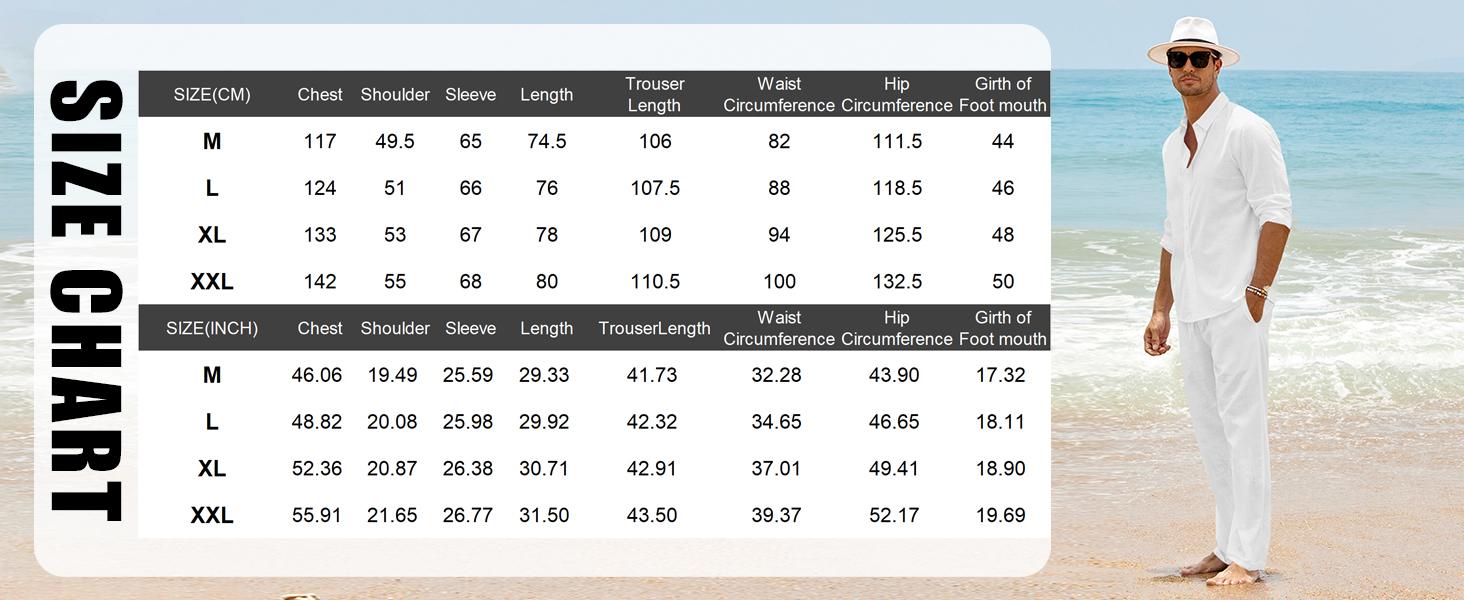The width and height of the screenshot is (1464, 600).
Task: Click the hip value 43.90
Action: click(894, 375)
